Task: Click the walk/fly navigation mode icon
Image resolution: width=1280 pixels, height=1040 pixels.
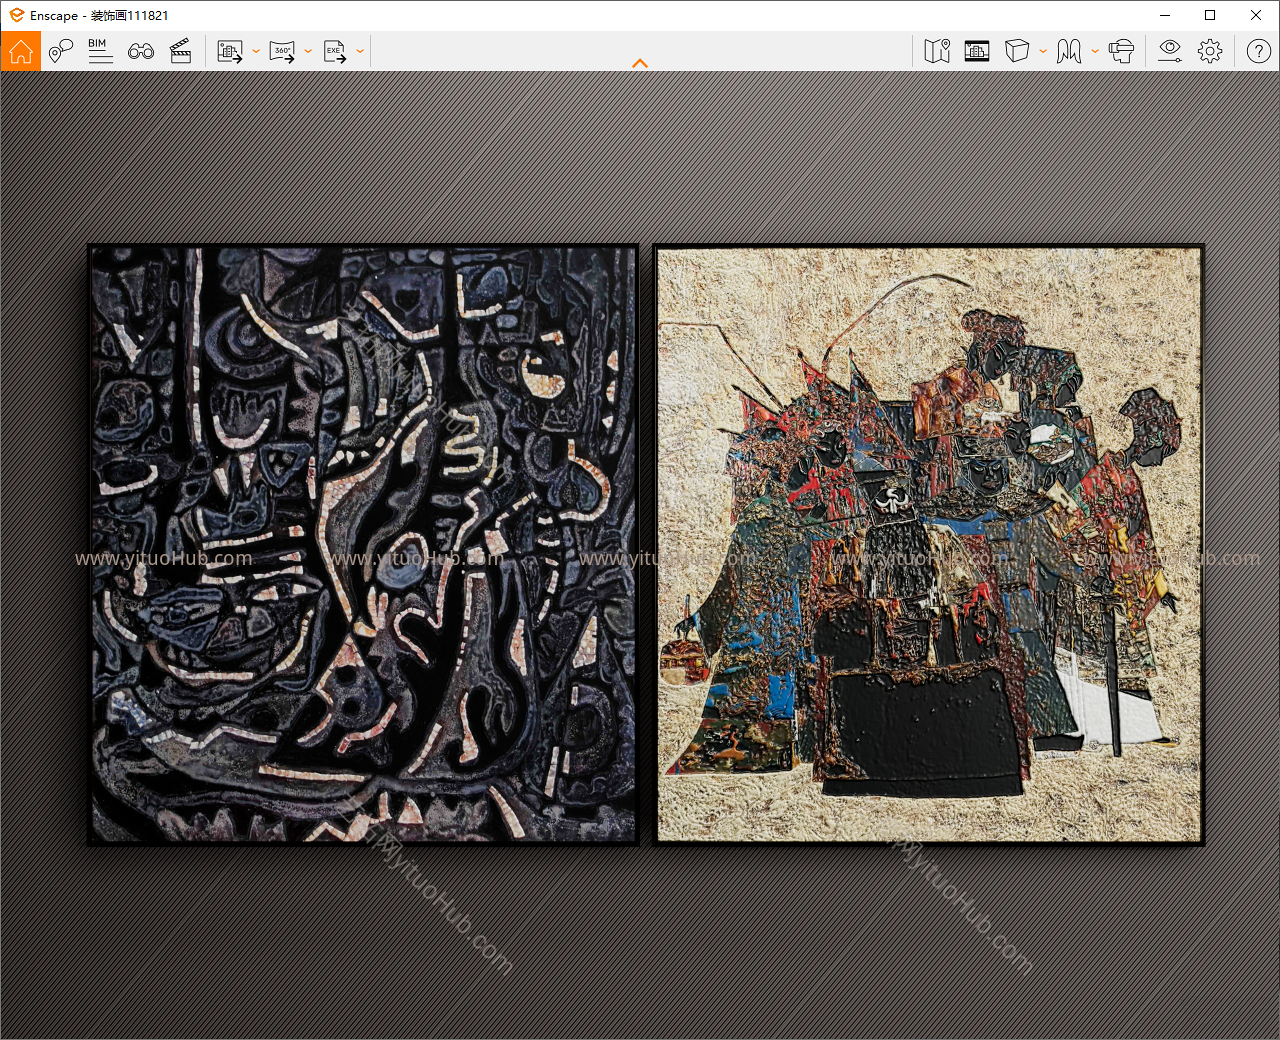Action: tap(1069, 51)
